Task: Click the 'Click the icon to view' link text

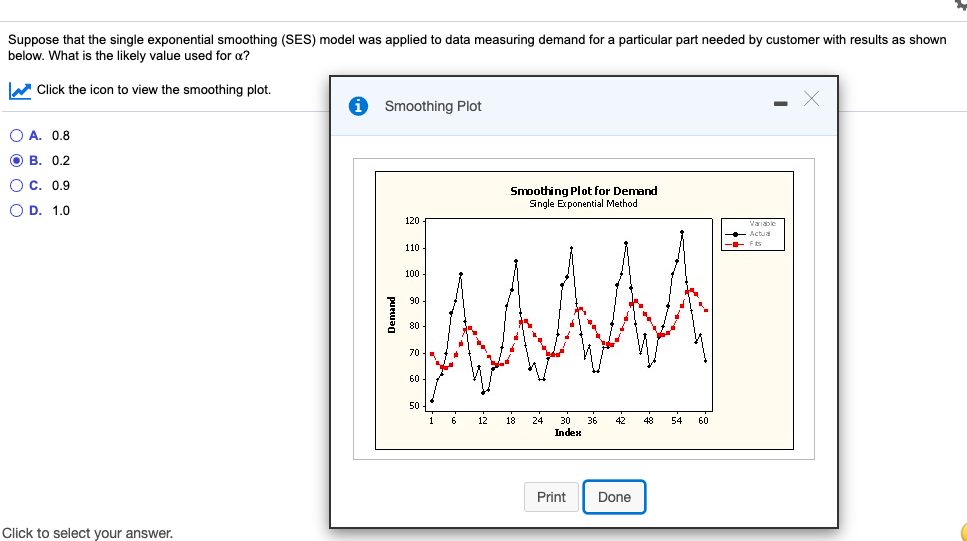Action: pos(154,90)
